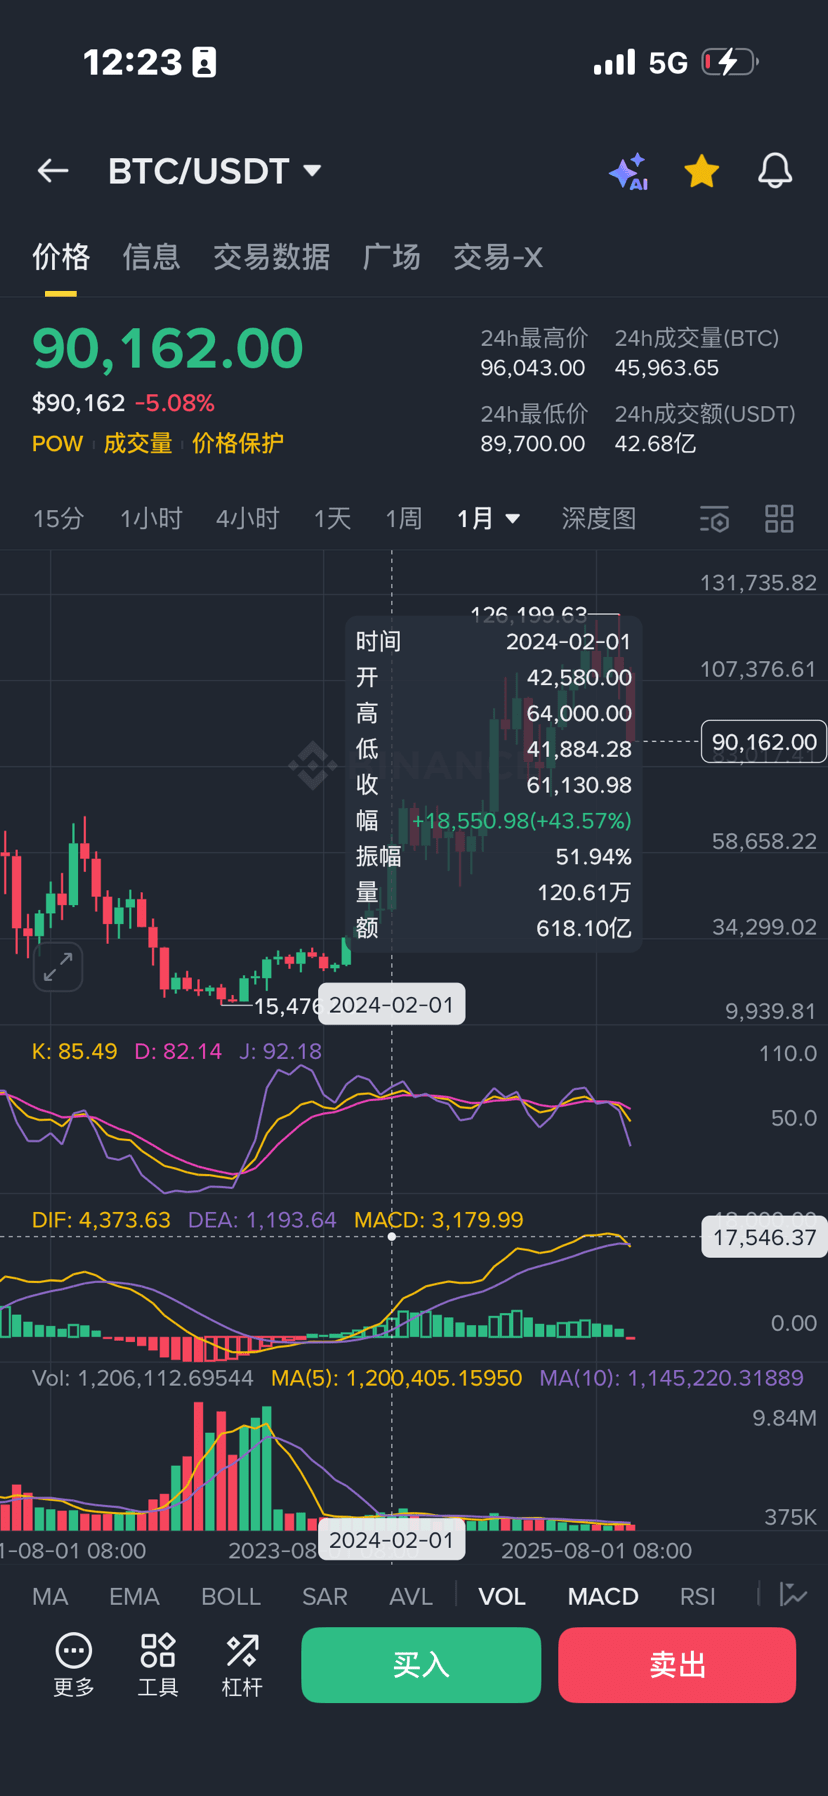Toggle the EMA indicator
This screenshot has width=828, height=1796.
click(x=134, y=1596)
